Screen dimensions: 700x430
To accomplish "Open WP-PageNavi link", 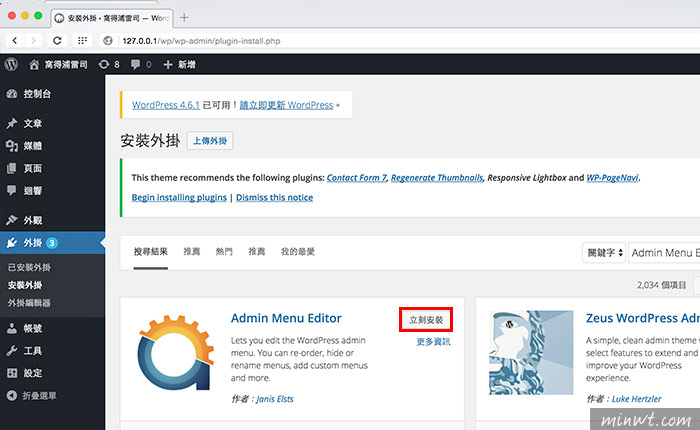I will click(x=612, y=178).
